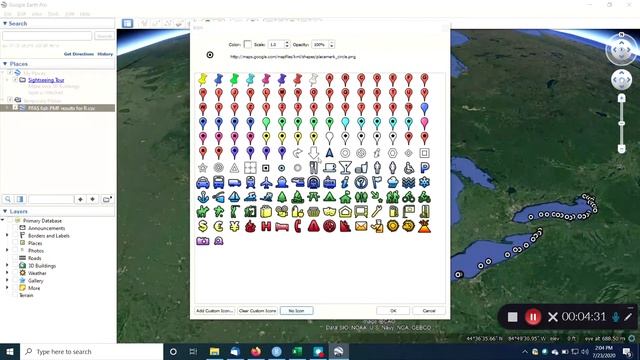Select the green bicycle icon
This screenshot has height=360, width=640.
click(x=409, y=197)
